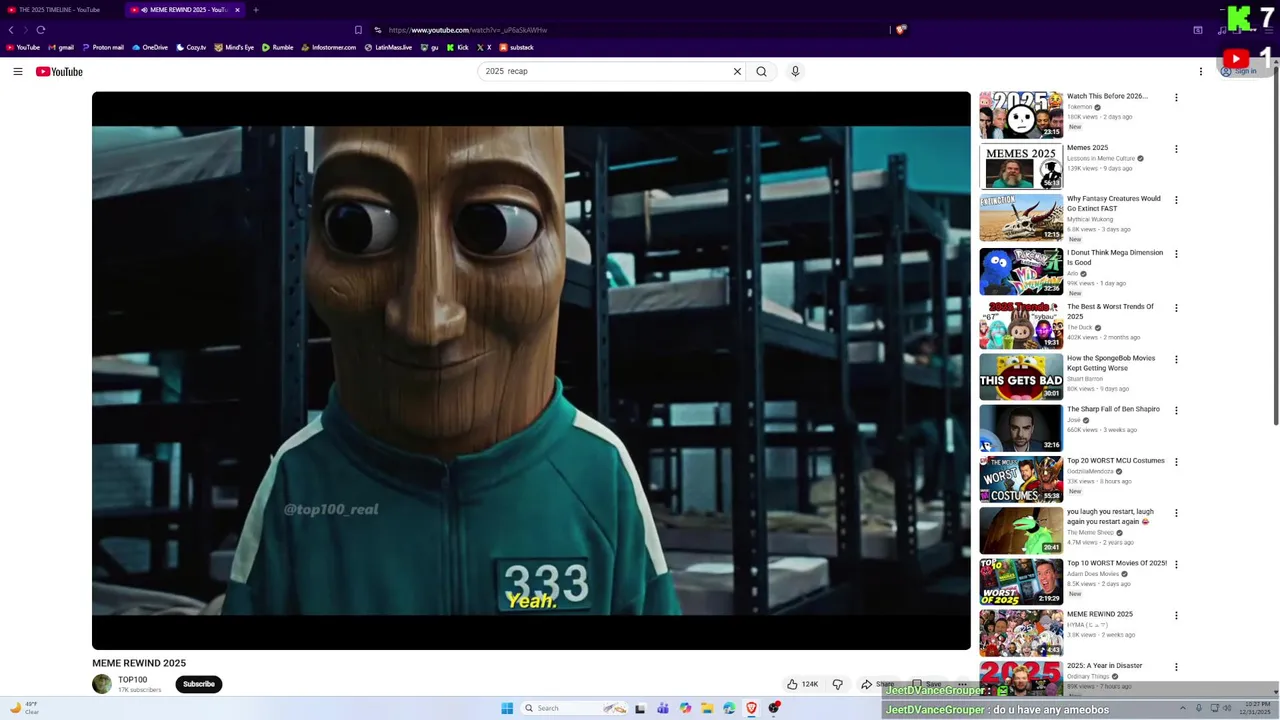Open options menu for 'Top 20 WORST MCU Costumes'
The height and width of the screenshot is (720, 1280).
1176,462
